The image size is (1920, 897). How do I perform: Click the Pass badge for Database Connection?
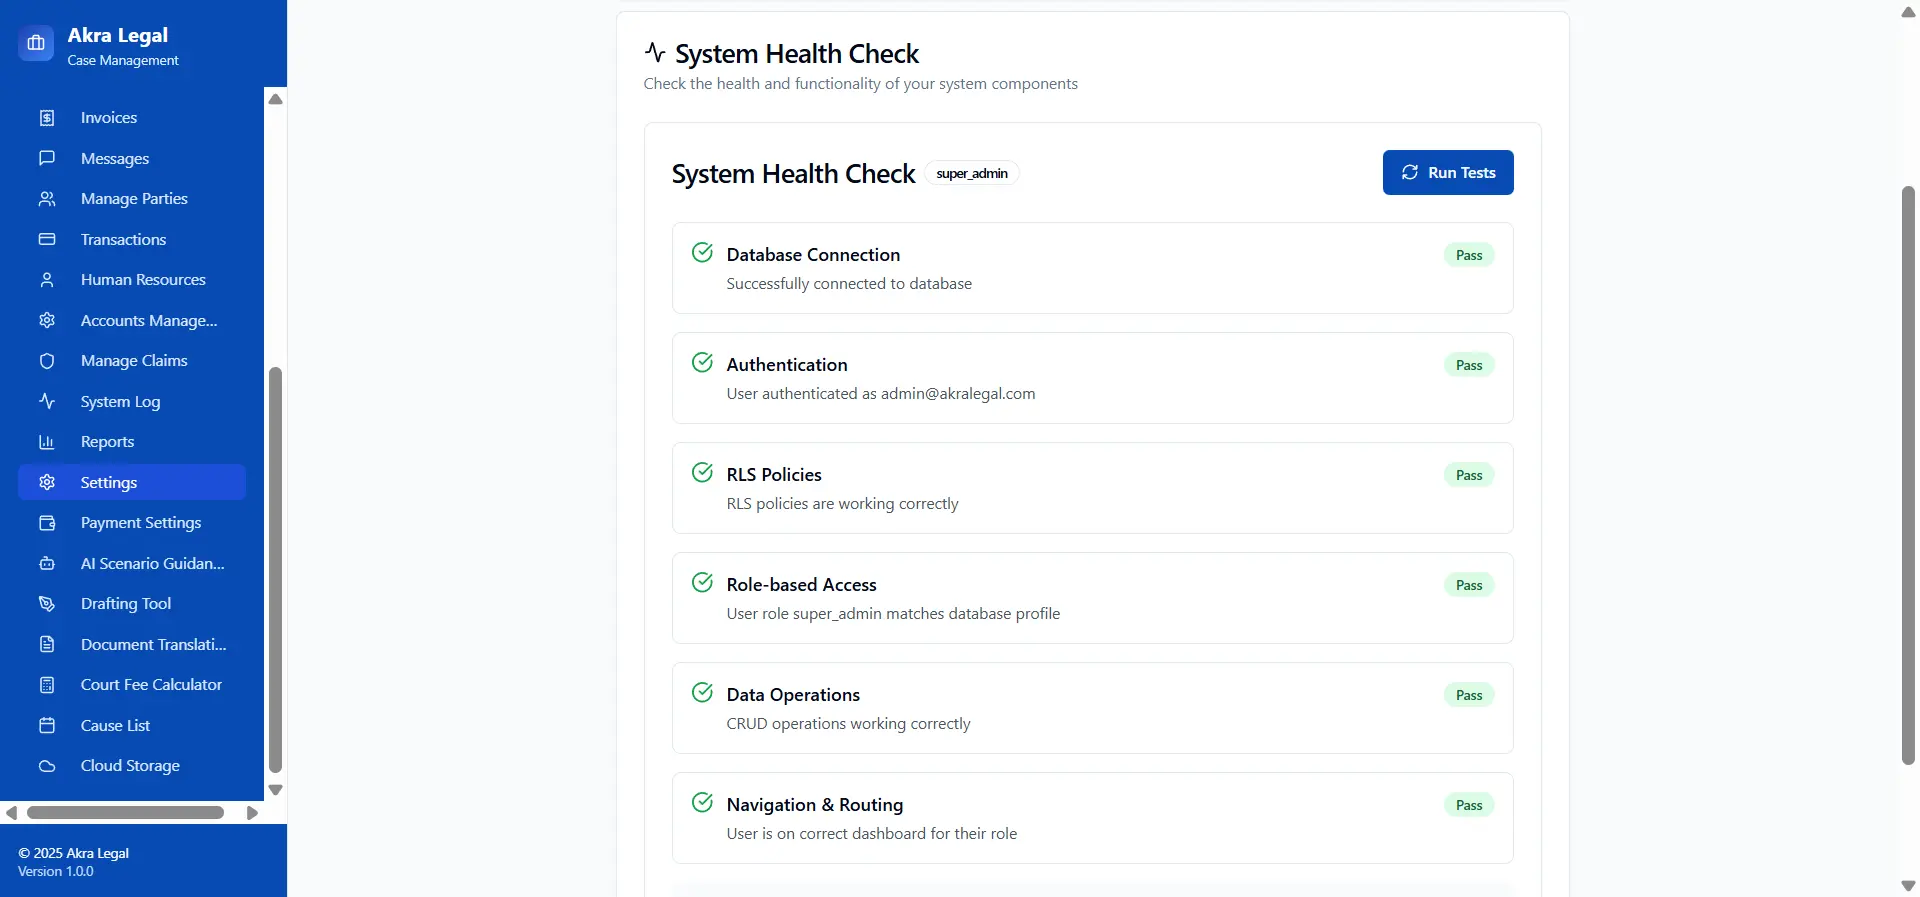coord(1468,255)
